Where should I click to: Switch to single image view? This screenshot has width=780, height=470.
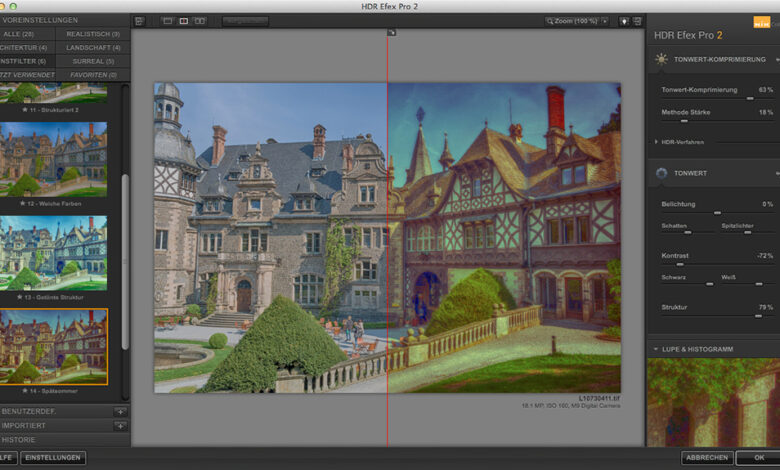pyautogui.click(x=167, y=21)
